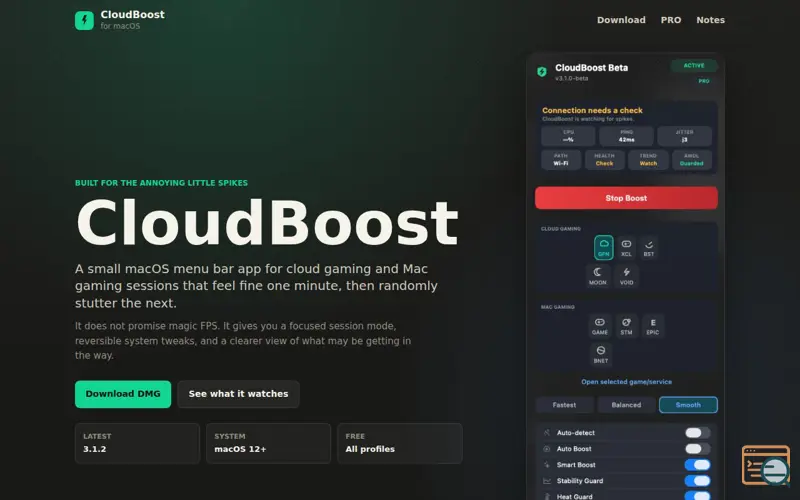
Task: Click the Heat Guard thermometer icon
Action: point(546,496)
